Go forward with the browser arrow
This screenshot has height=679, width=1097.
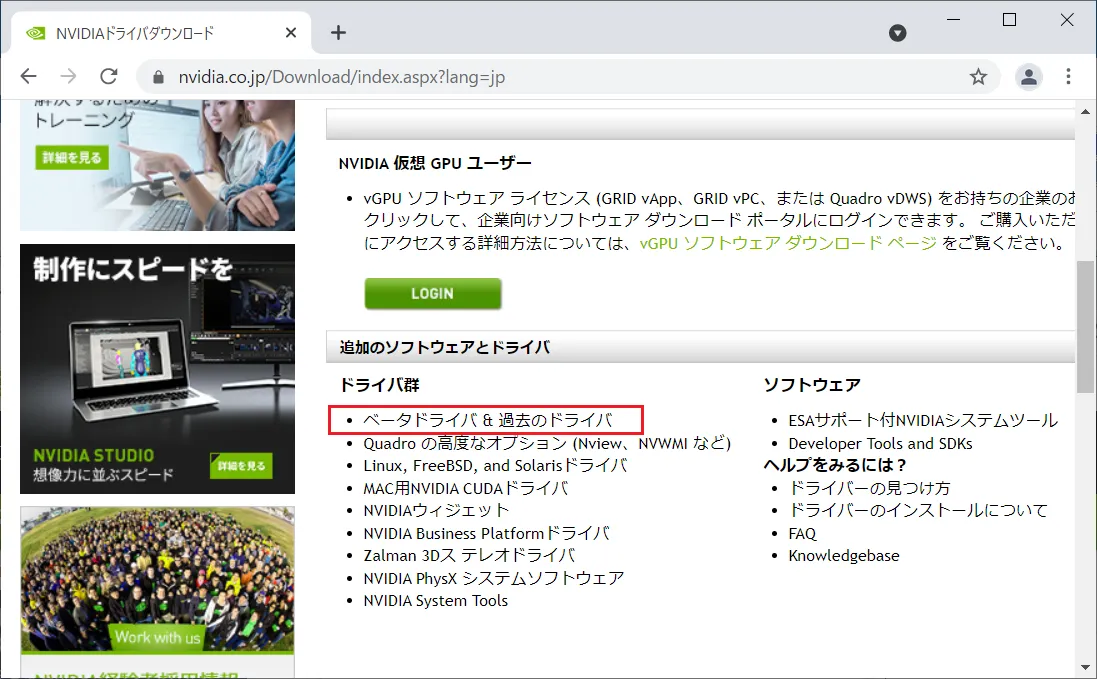[x=69, y=76]
